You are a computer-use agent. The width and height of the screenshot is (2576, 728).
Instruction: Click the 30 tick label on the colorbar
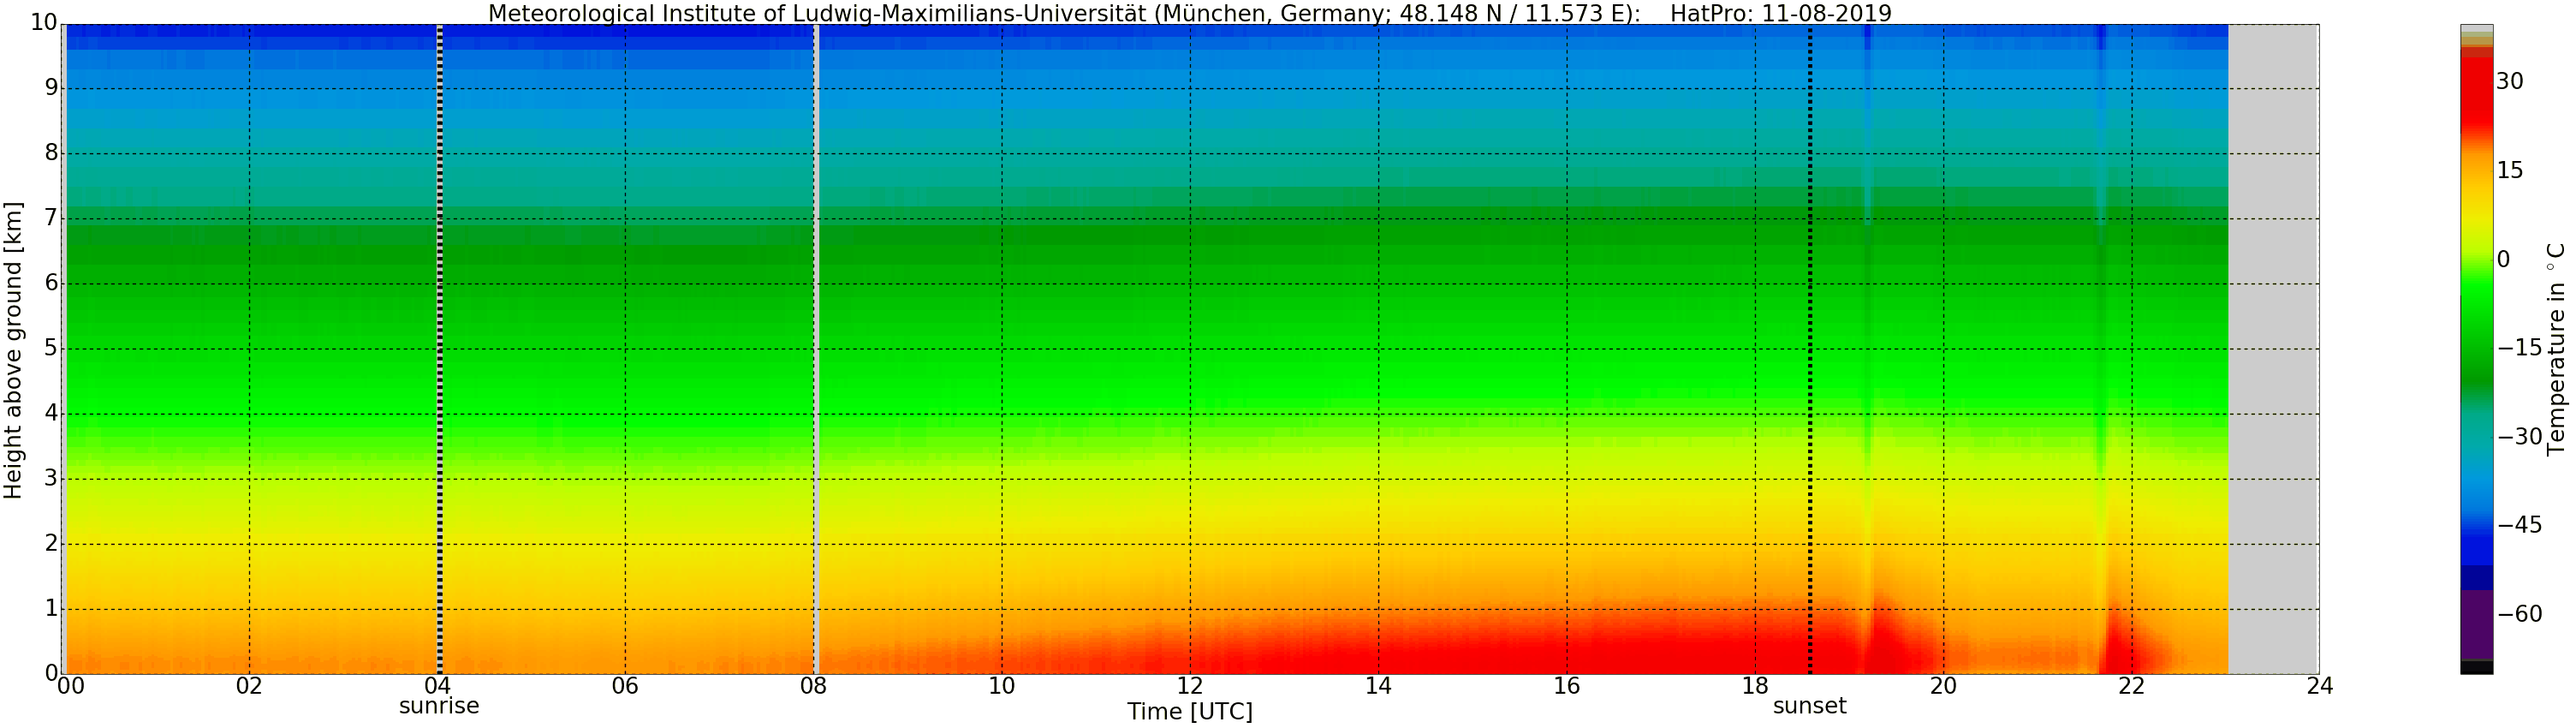pos(2509,82)
